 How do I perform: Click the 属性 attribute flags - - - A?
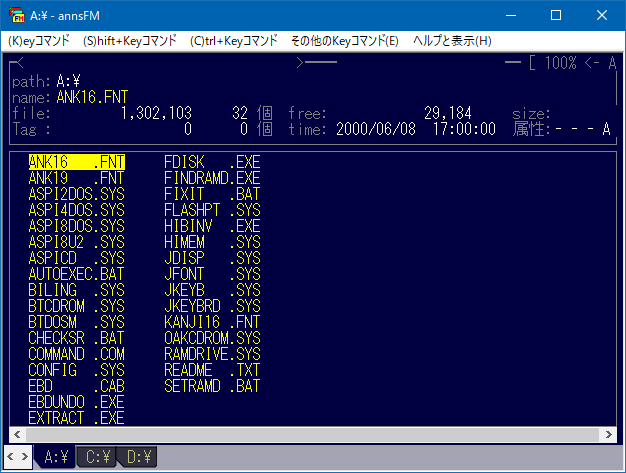582,129
